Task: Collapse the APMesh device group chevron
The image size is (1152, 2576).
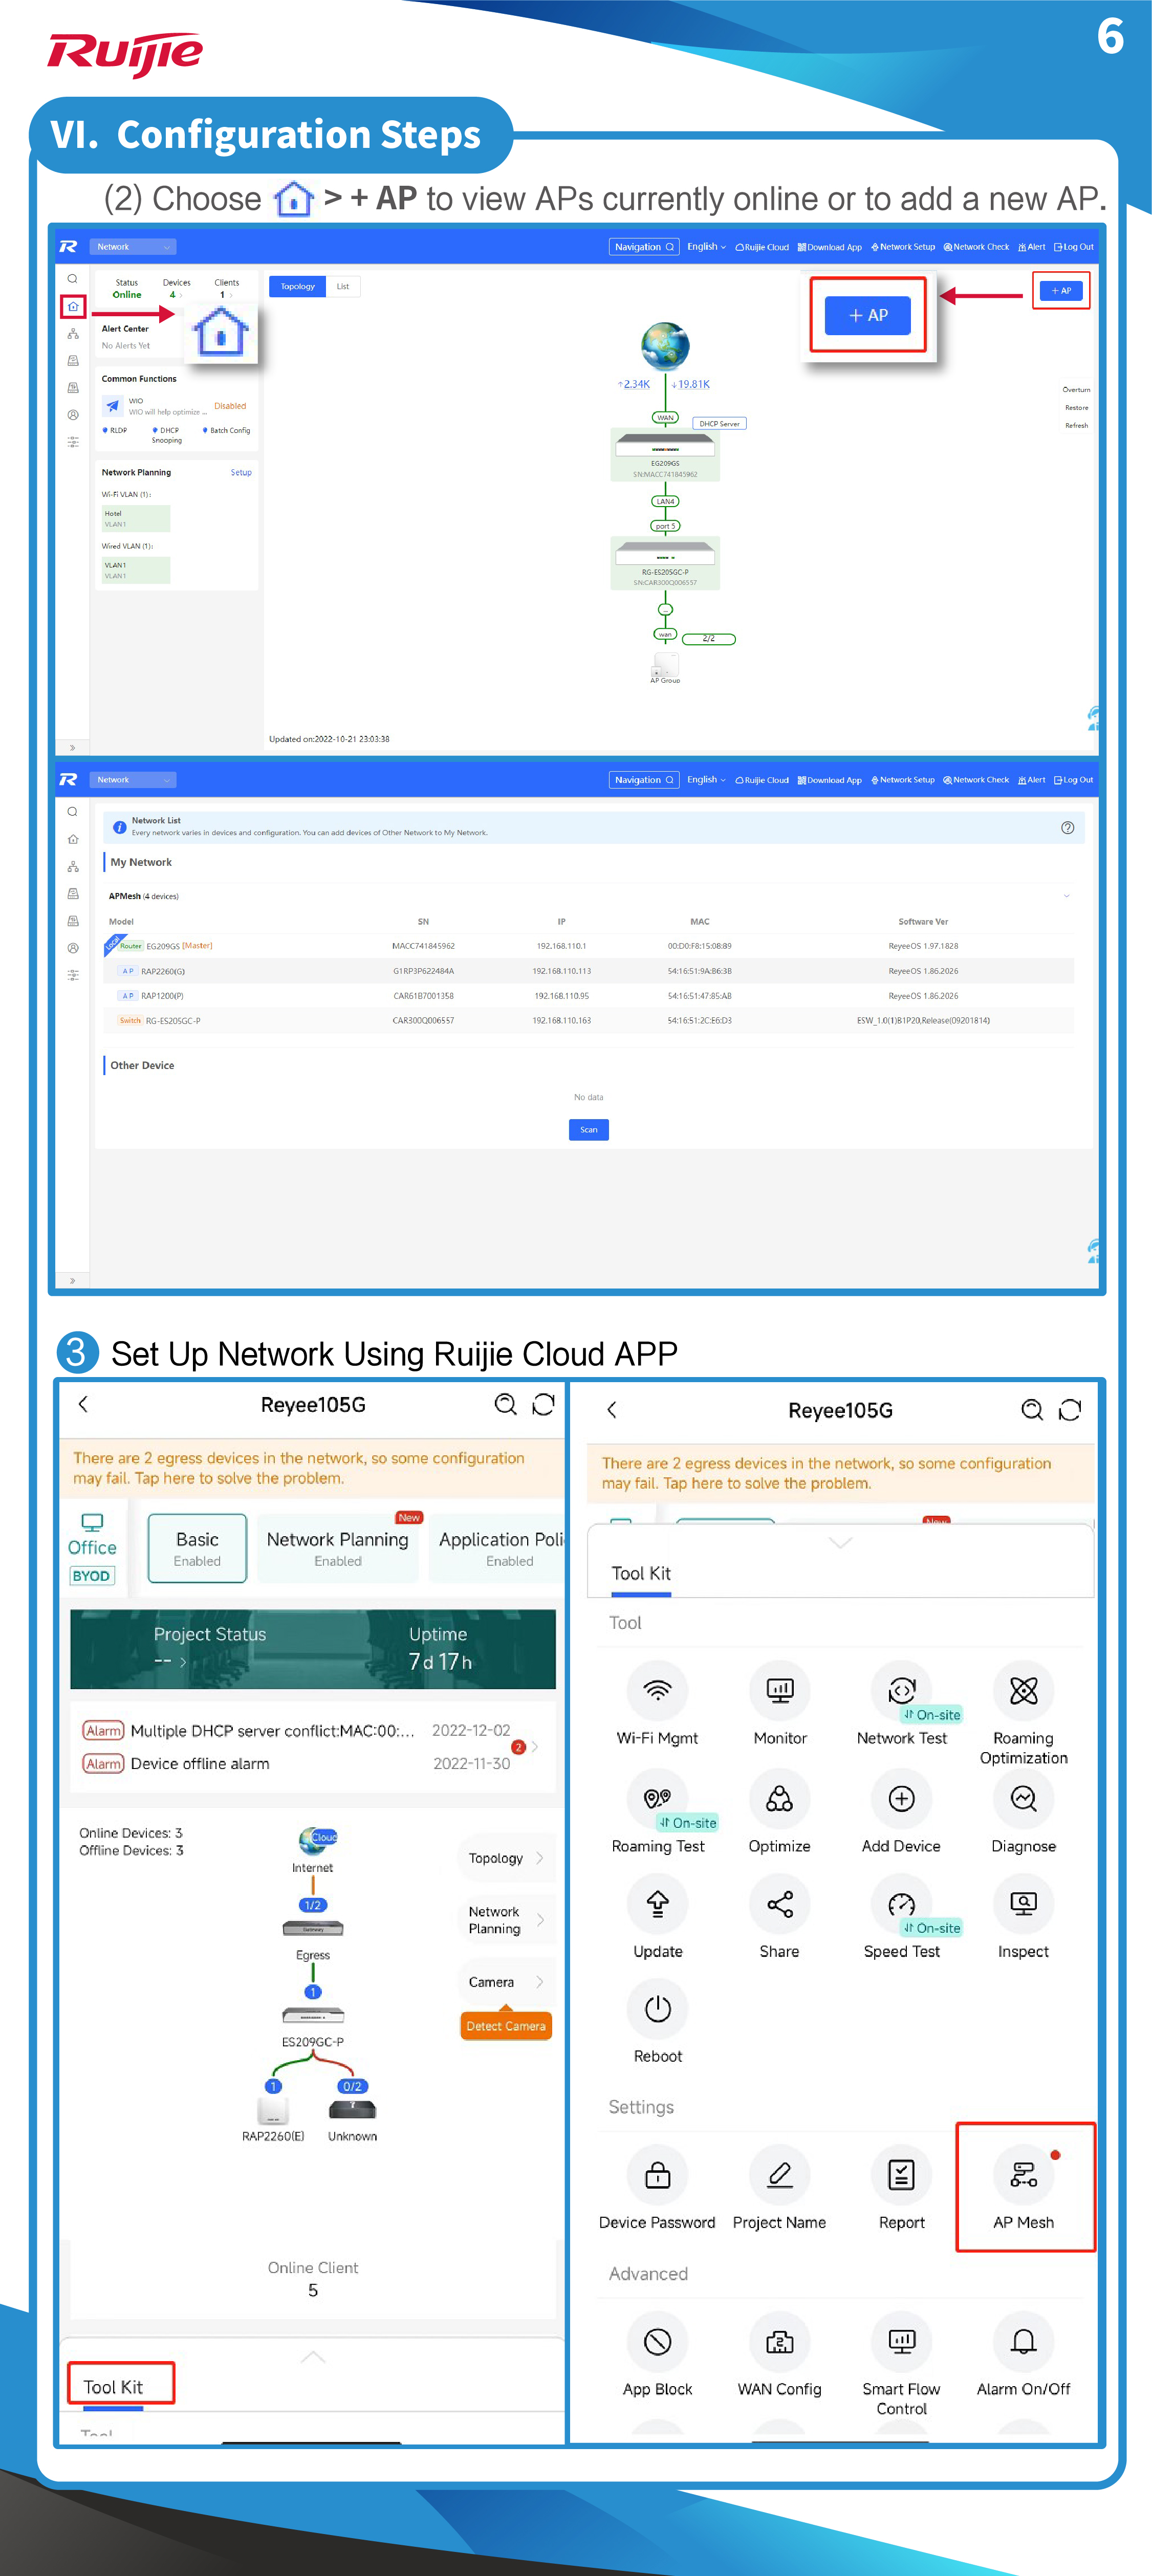Action: click(x=1066, y=896)
